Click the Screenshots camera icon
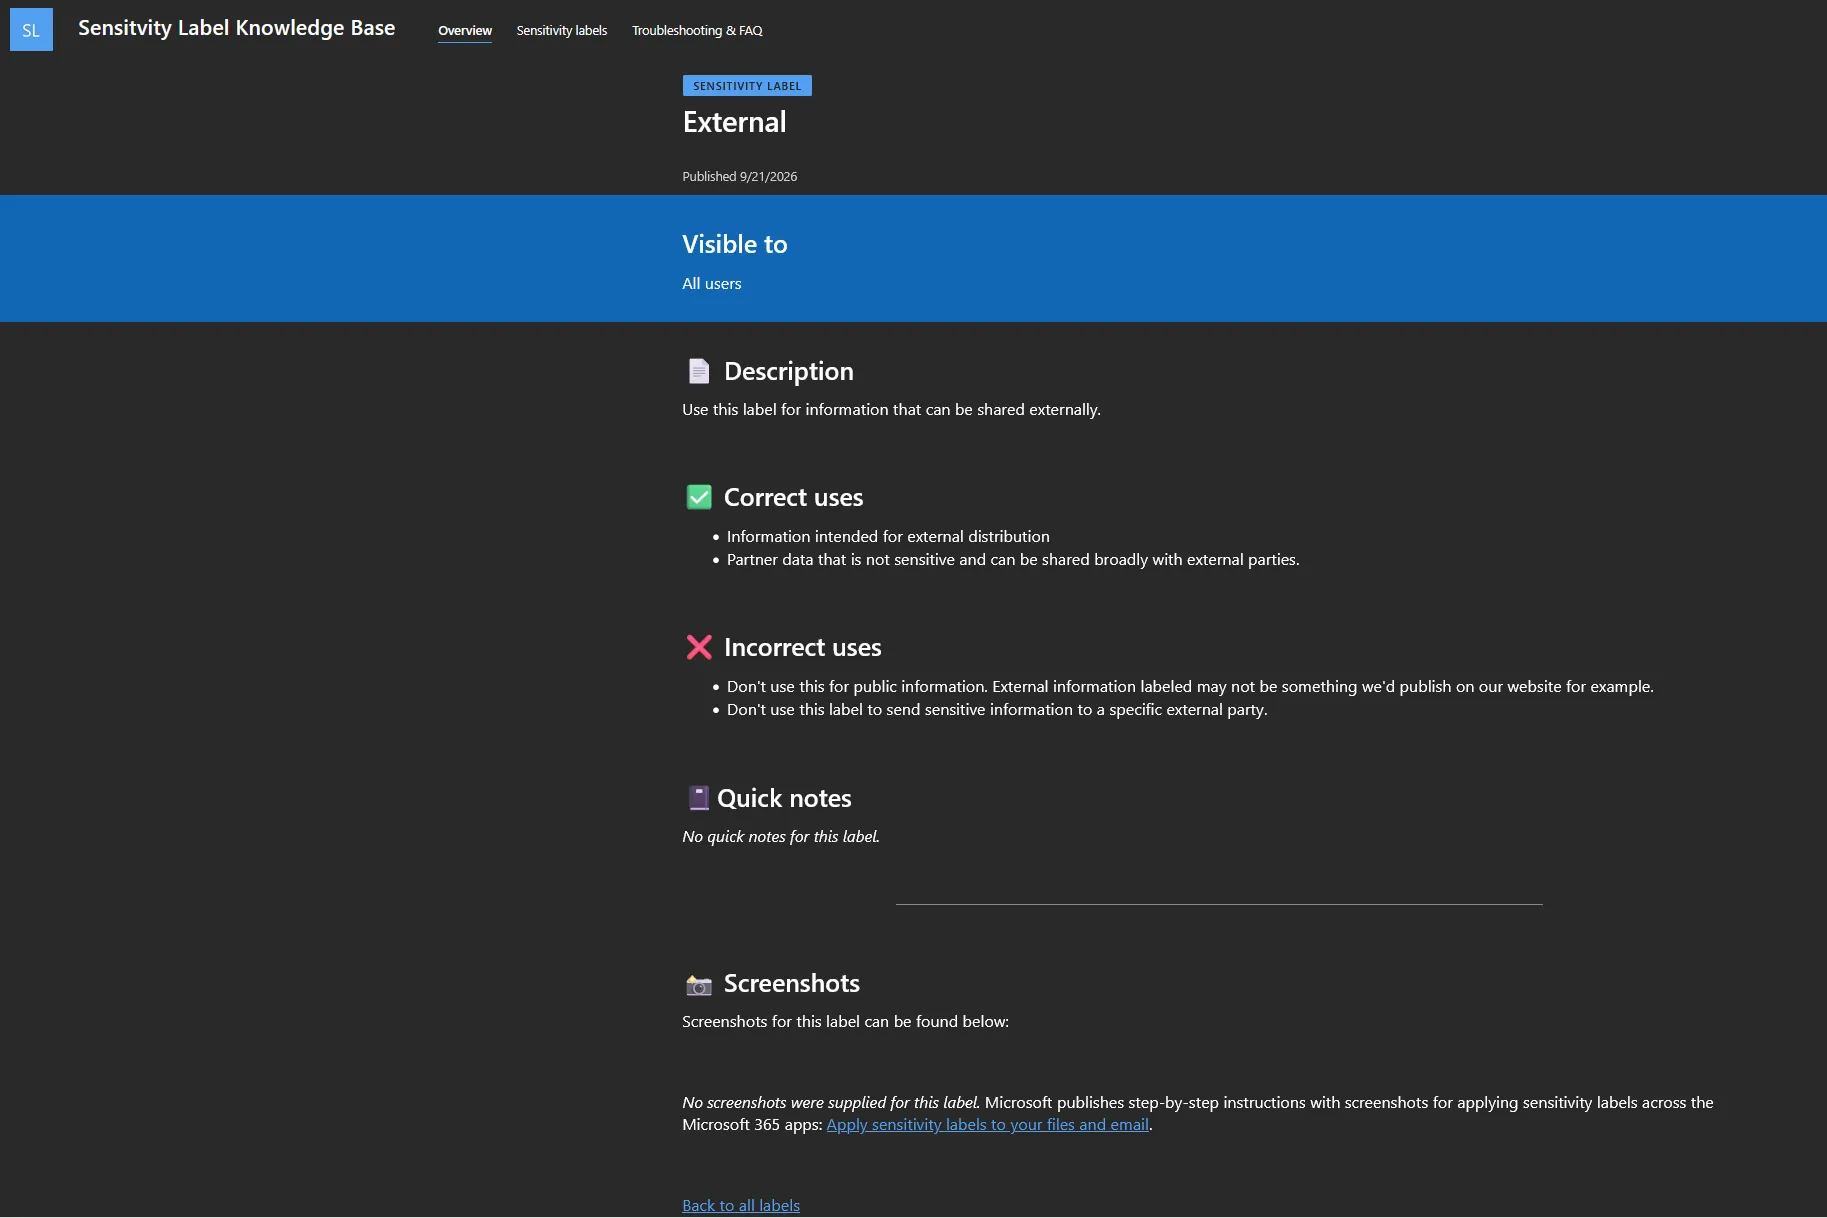Screen dimensions: 1827x1218 click(699, 985)
